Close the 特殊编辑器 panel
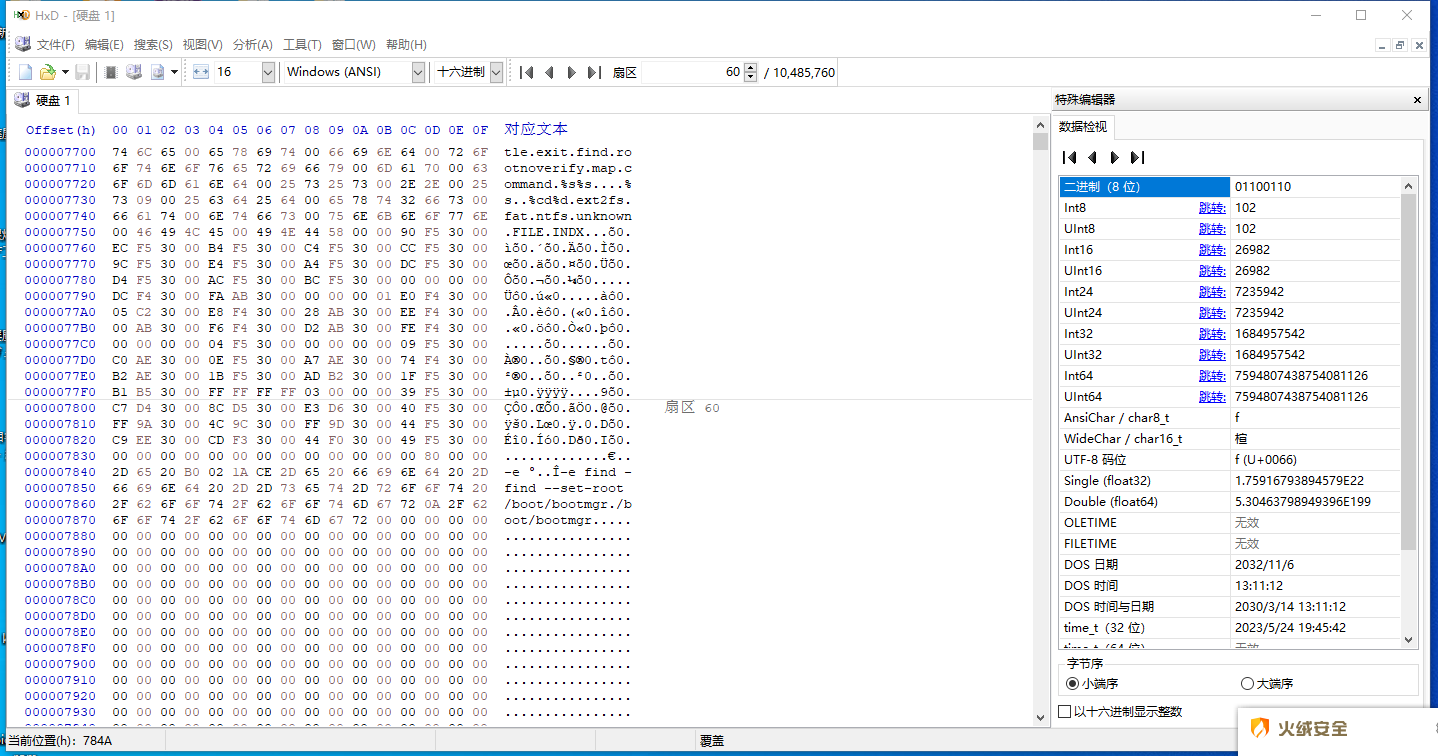1438x756 pixels. [1417, 100]
